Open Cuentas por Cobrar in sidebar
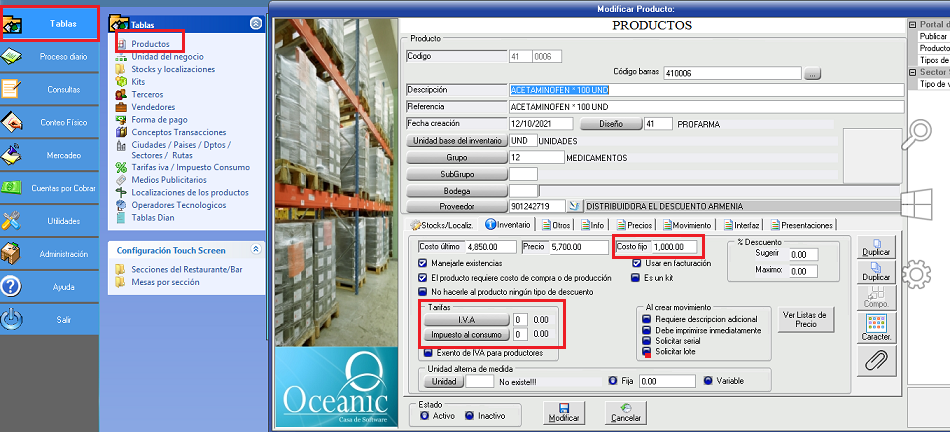Viewport: 950px width, 432px height. coord(50,187)
